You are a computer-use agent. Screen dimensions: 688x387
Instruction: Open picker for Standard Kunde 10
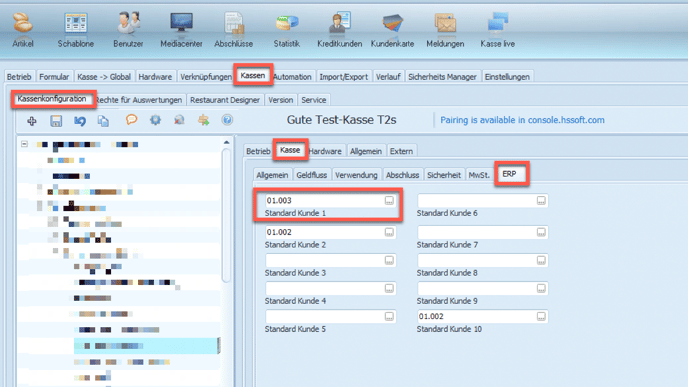click(x=541, y=316)
